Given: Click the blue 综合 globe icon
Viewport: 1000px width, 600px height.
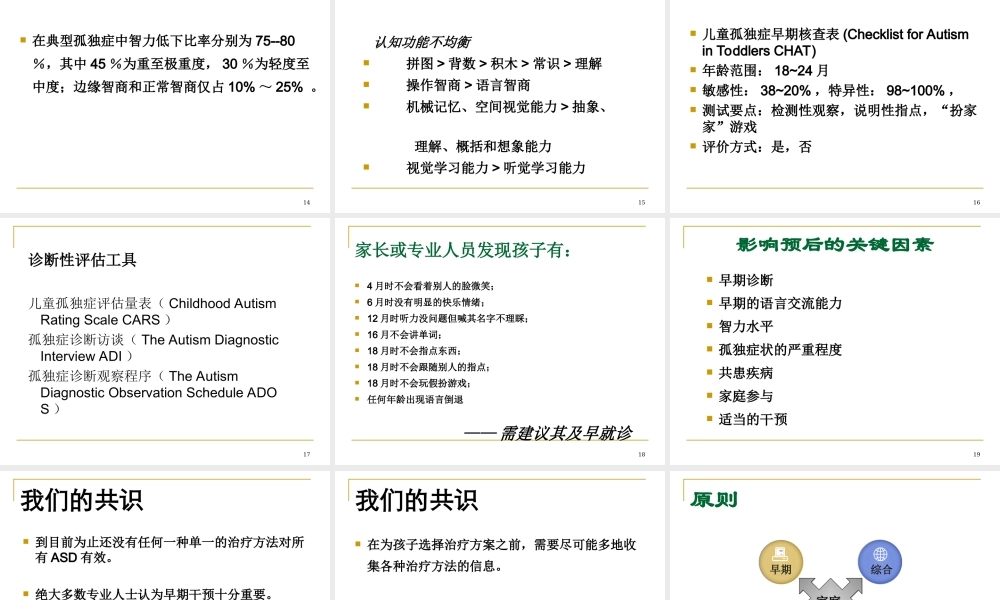Looking at the screenshot, I should point(879,558).
